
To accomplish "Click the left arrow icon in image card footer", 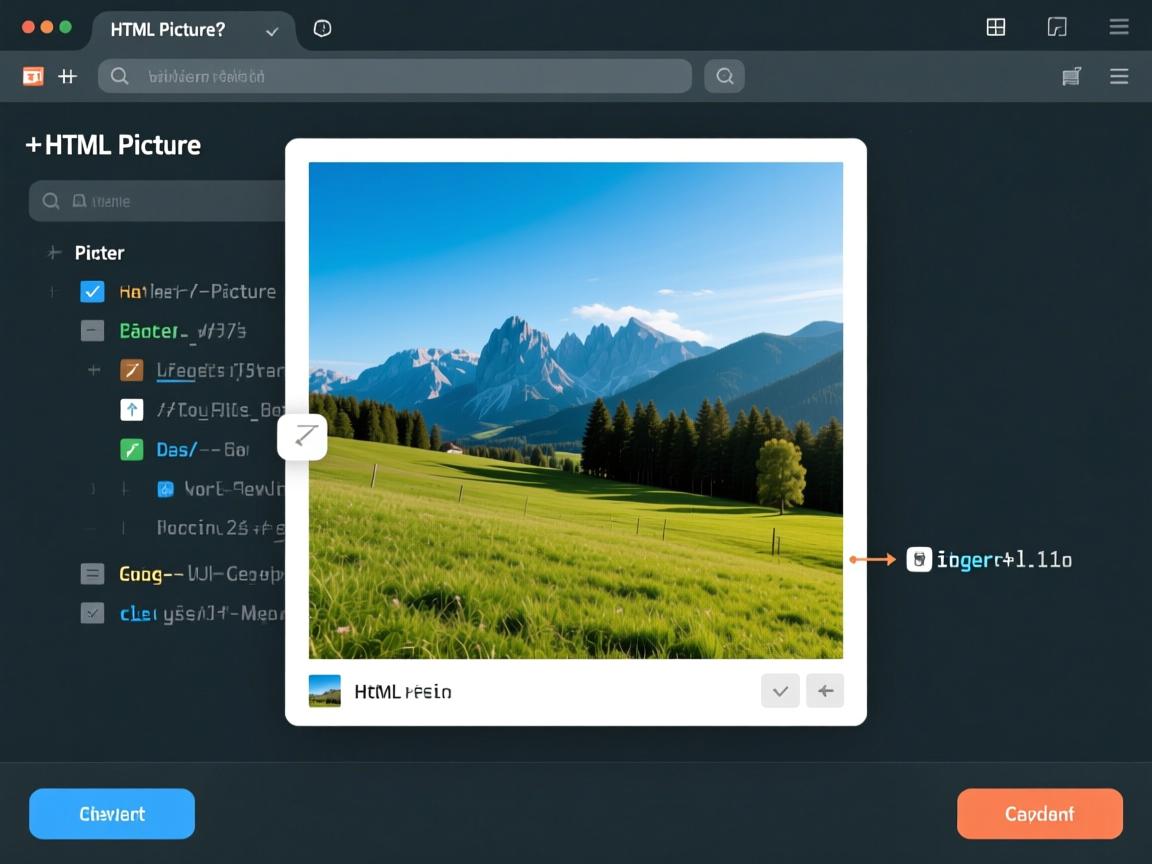I will [x=825, y=691].
